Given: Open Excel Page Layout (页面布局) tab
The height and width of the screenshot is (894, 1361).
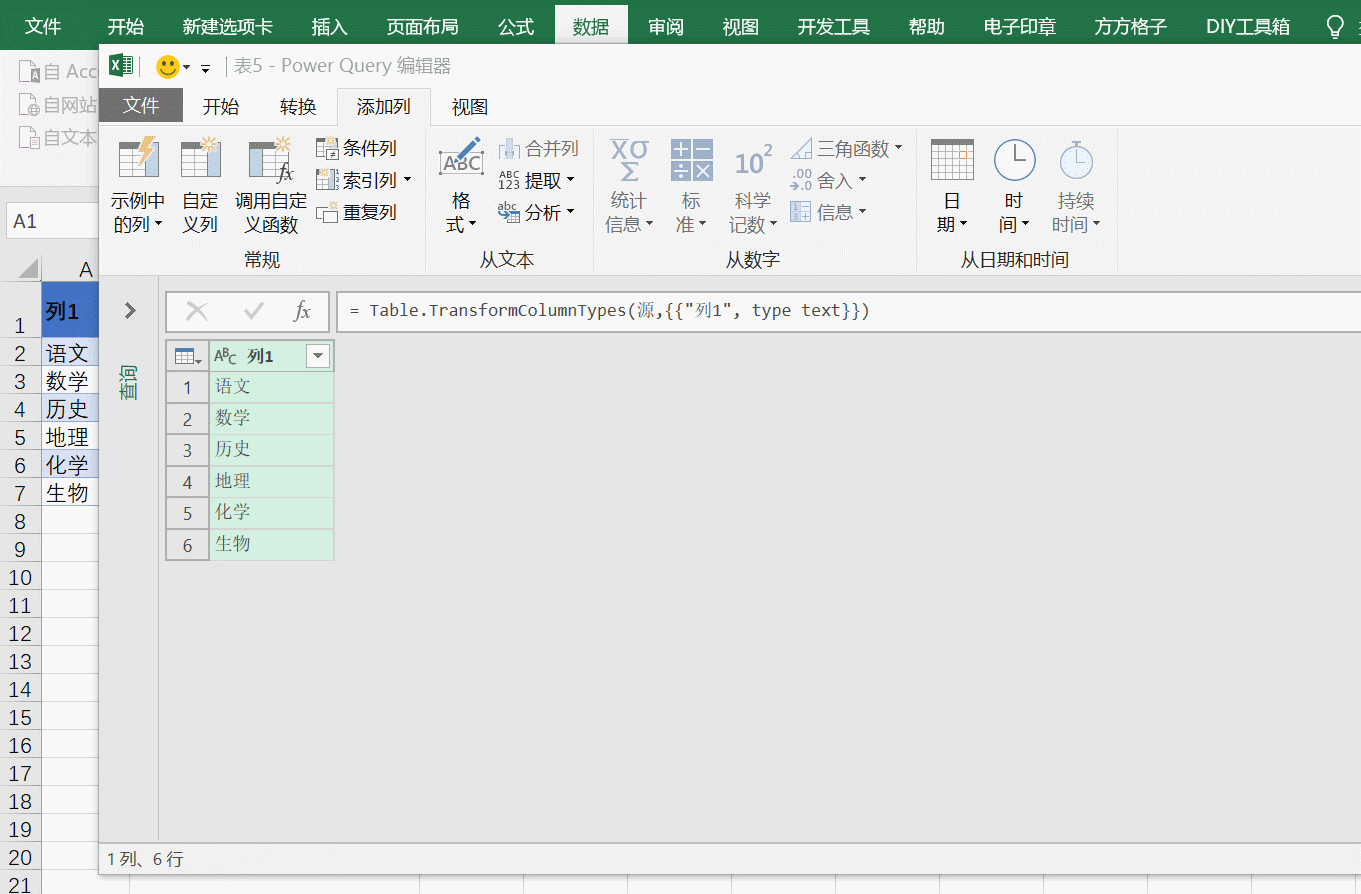Looking at the screenshot, I should [422, 27].
